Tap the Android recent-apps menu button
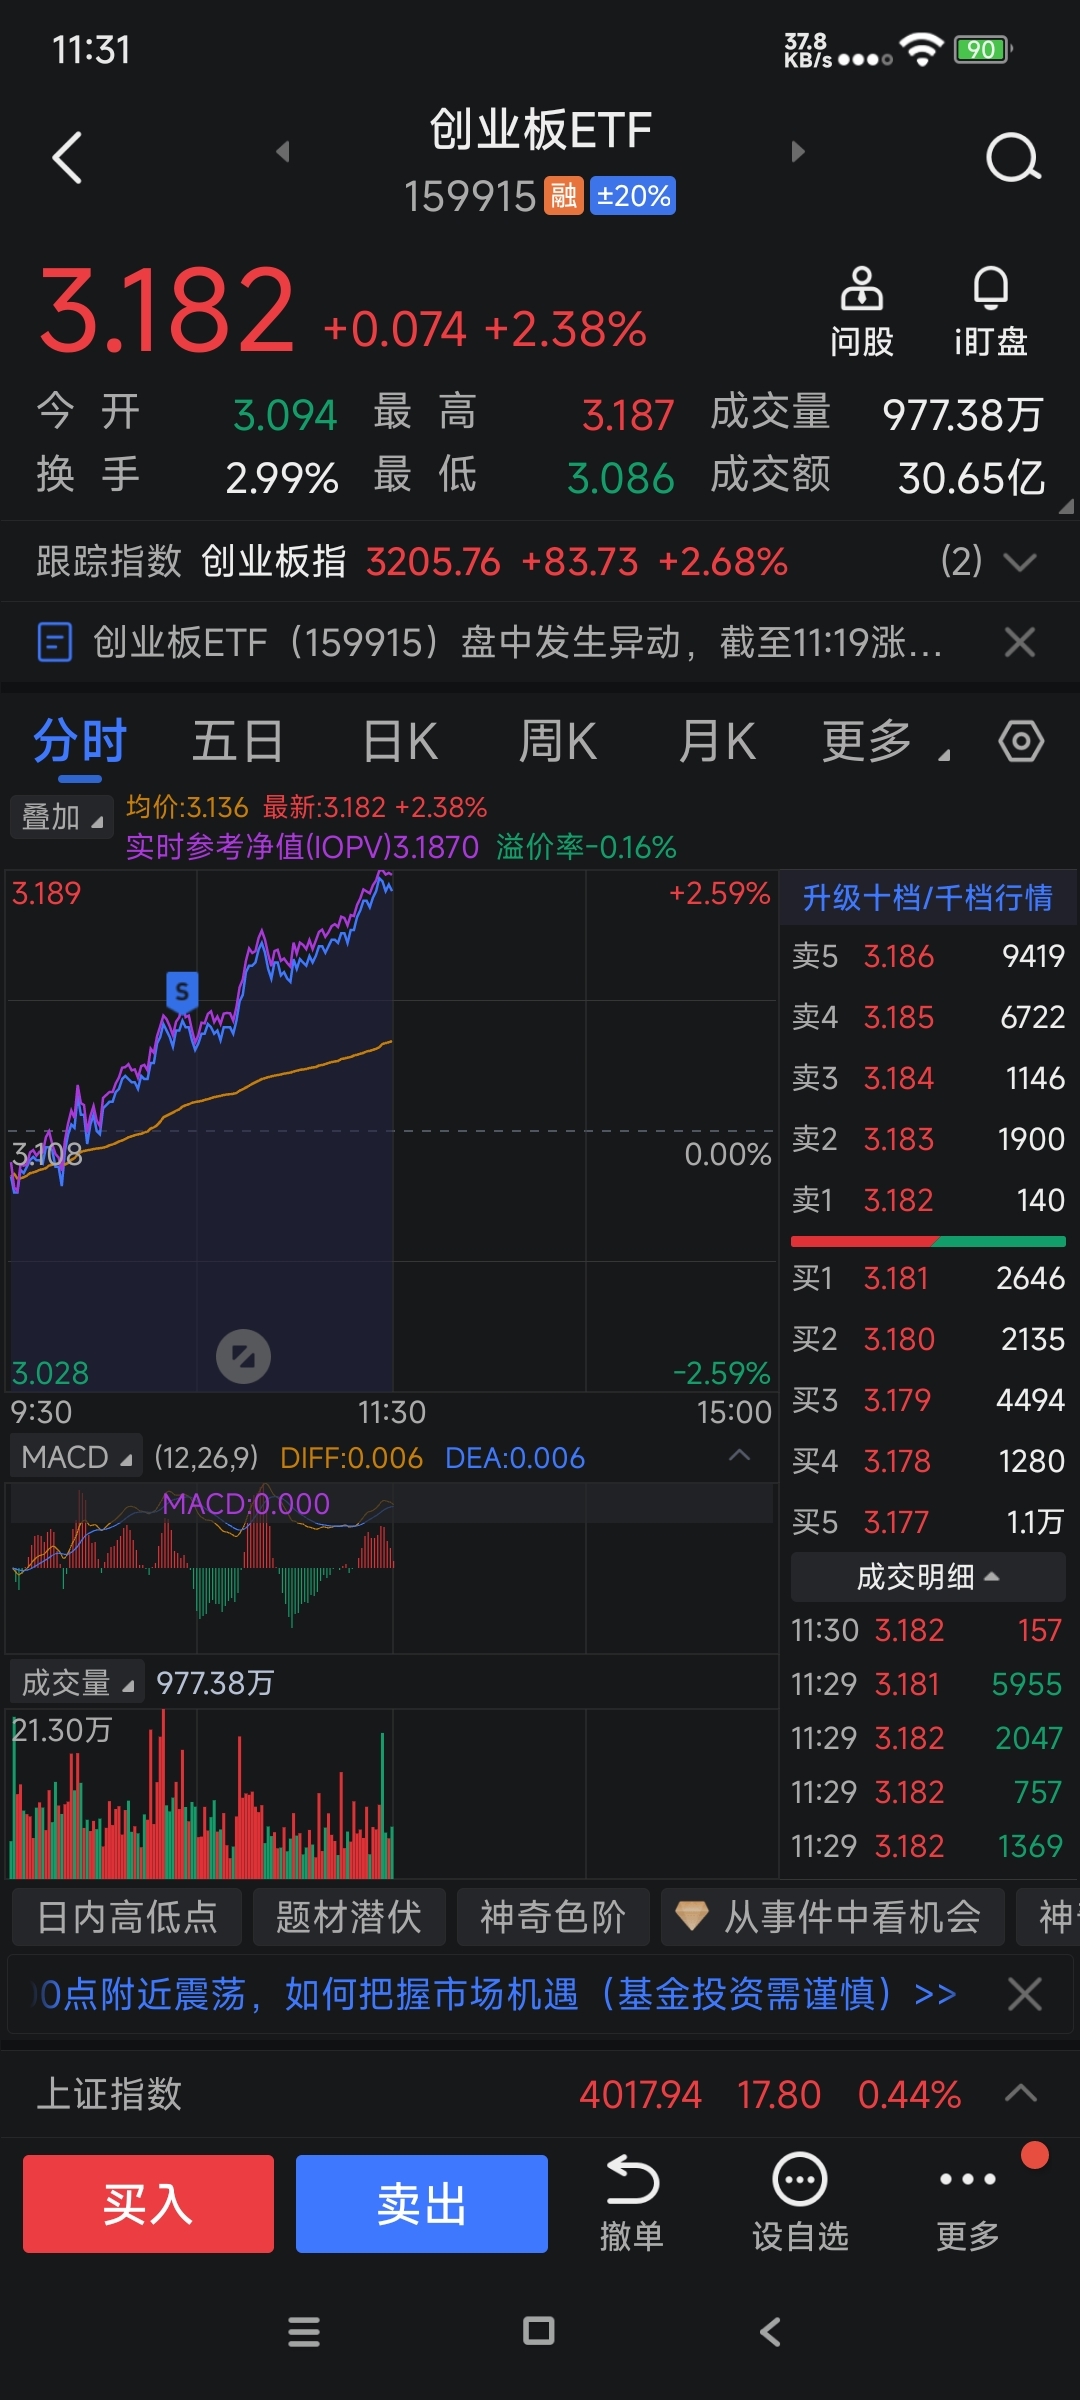The width and height of the screenshot is (1080, 2400). coord(304,2332)
